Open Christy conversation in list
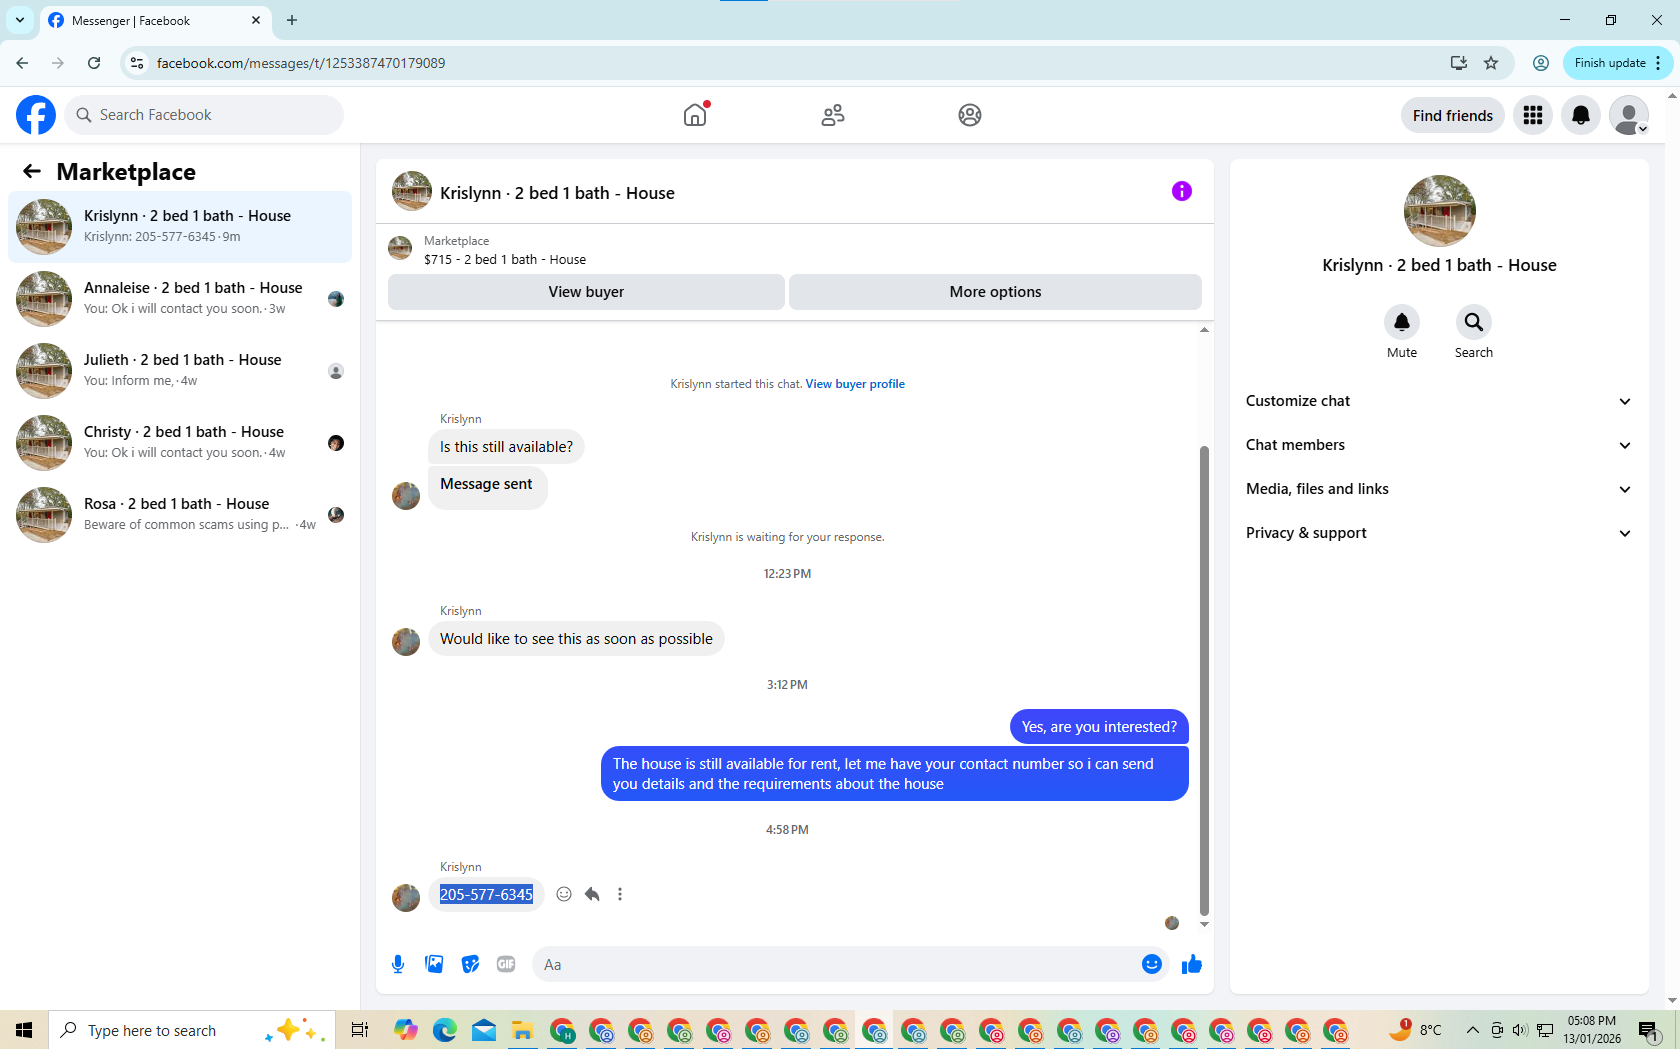Image resolution: width=1680 pixels, height=1049 pixels. click(x=180, y=443)
